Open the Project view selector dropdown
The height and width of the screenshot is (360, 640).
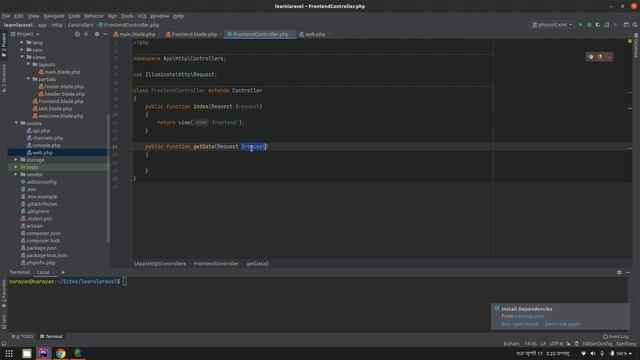click(25, 34)
